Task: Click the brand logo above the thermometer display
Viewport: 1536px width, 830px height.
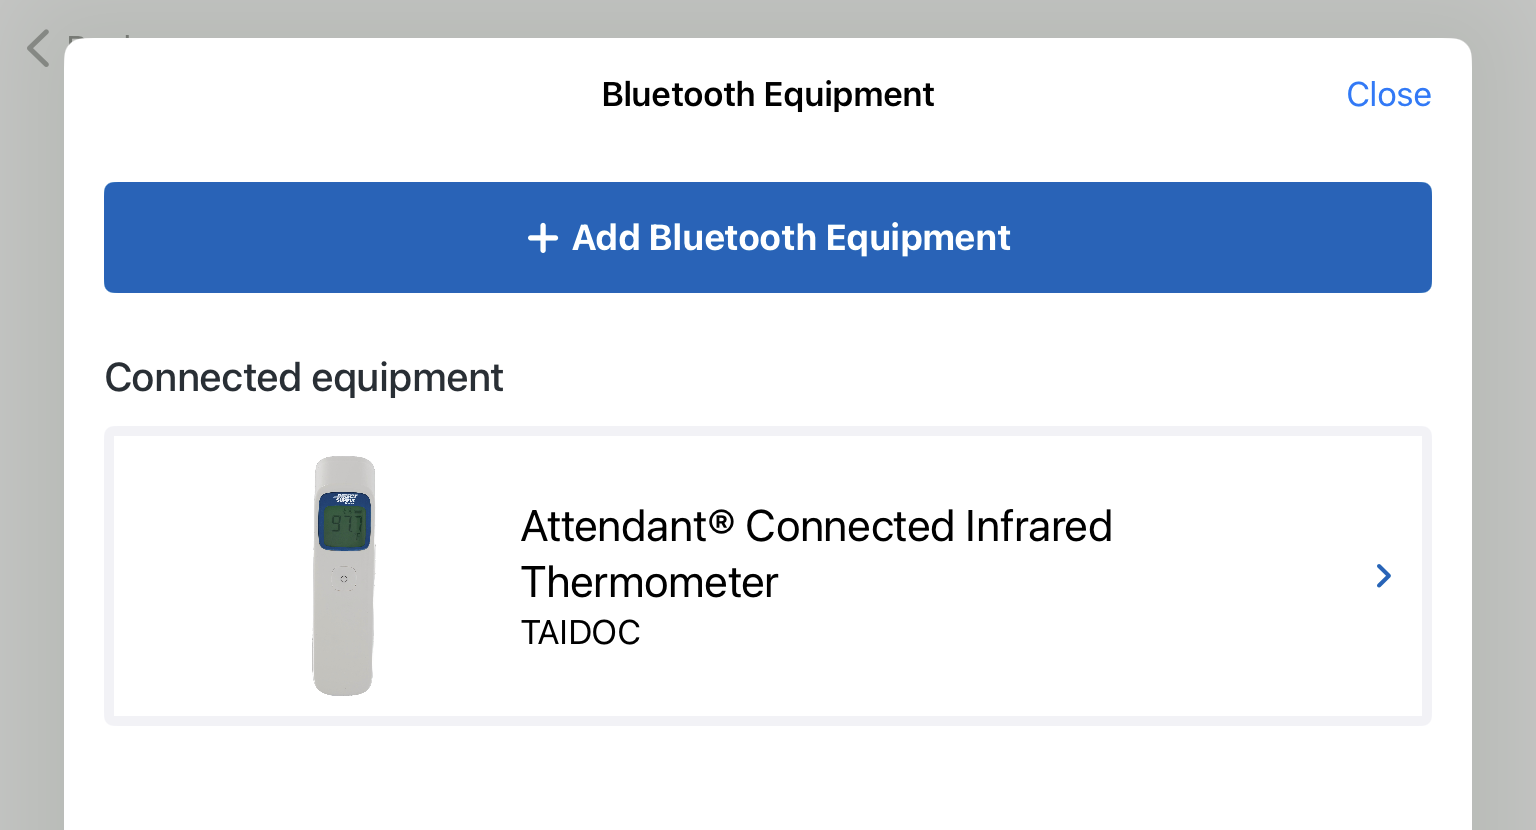Action: 345,498
